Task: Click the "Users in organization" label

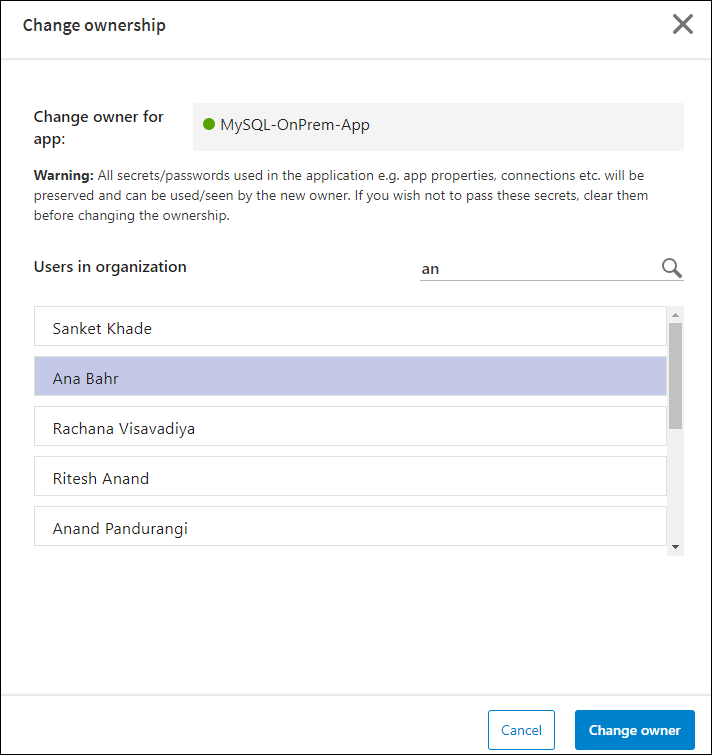Action: tap(110, 267)
